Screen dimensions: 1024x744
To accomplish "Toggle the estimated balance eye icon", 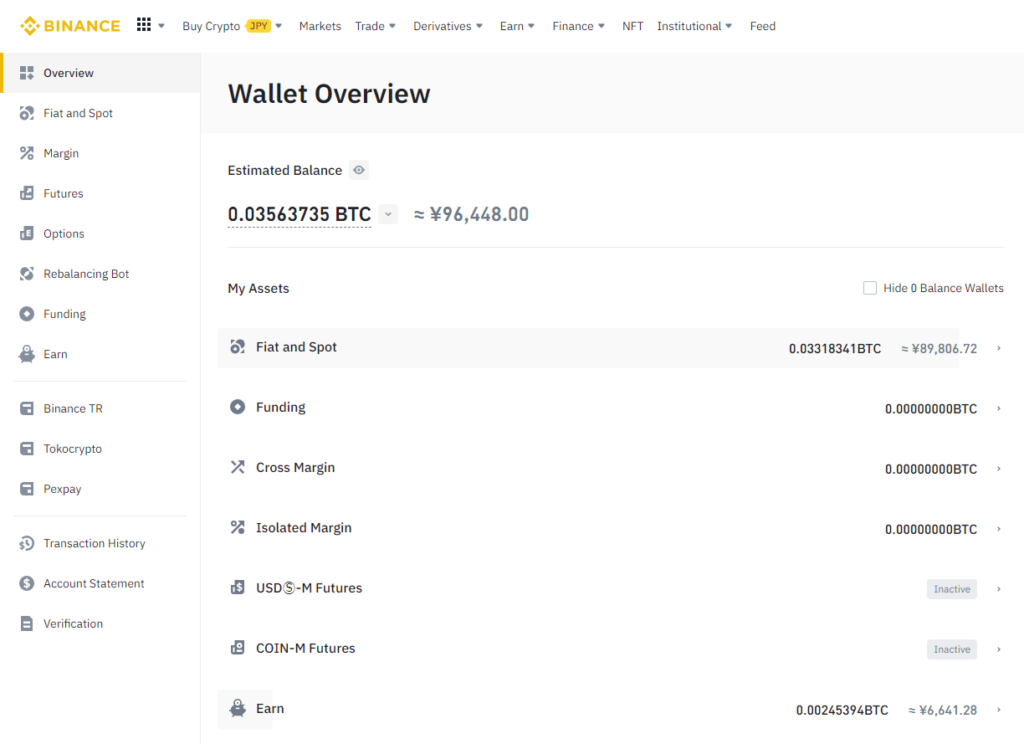I will (x=359, y=171).
